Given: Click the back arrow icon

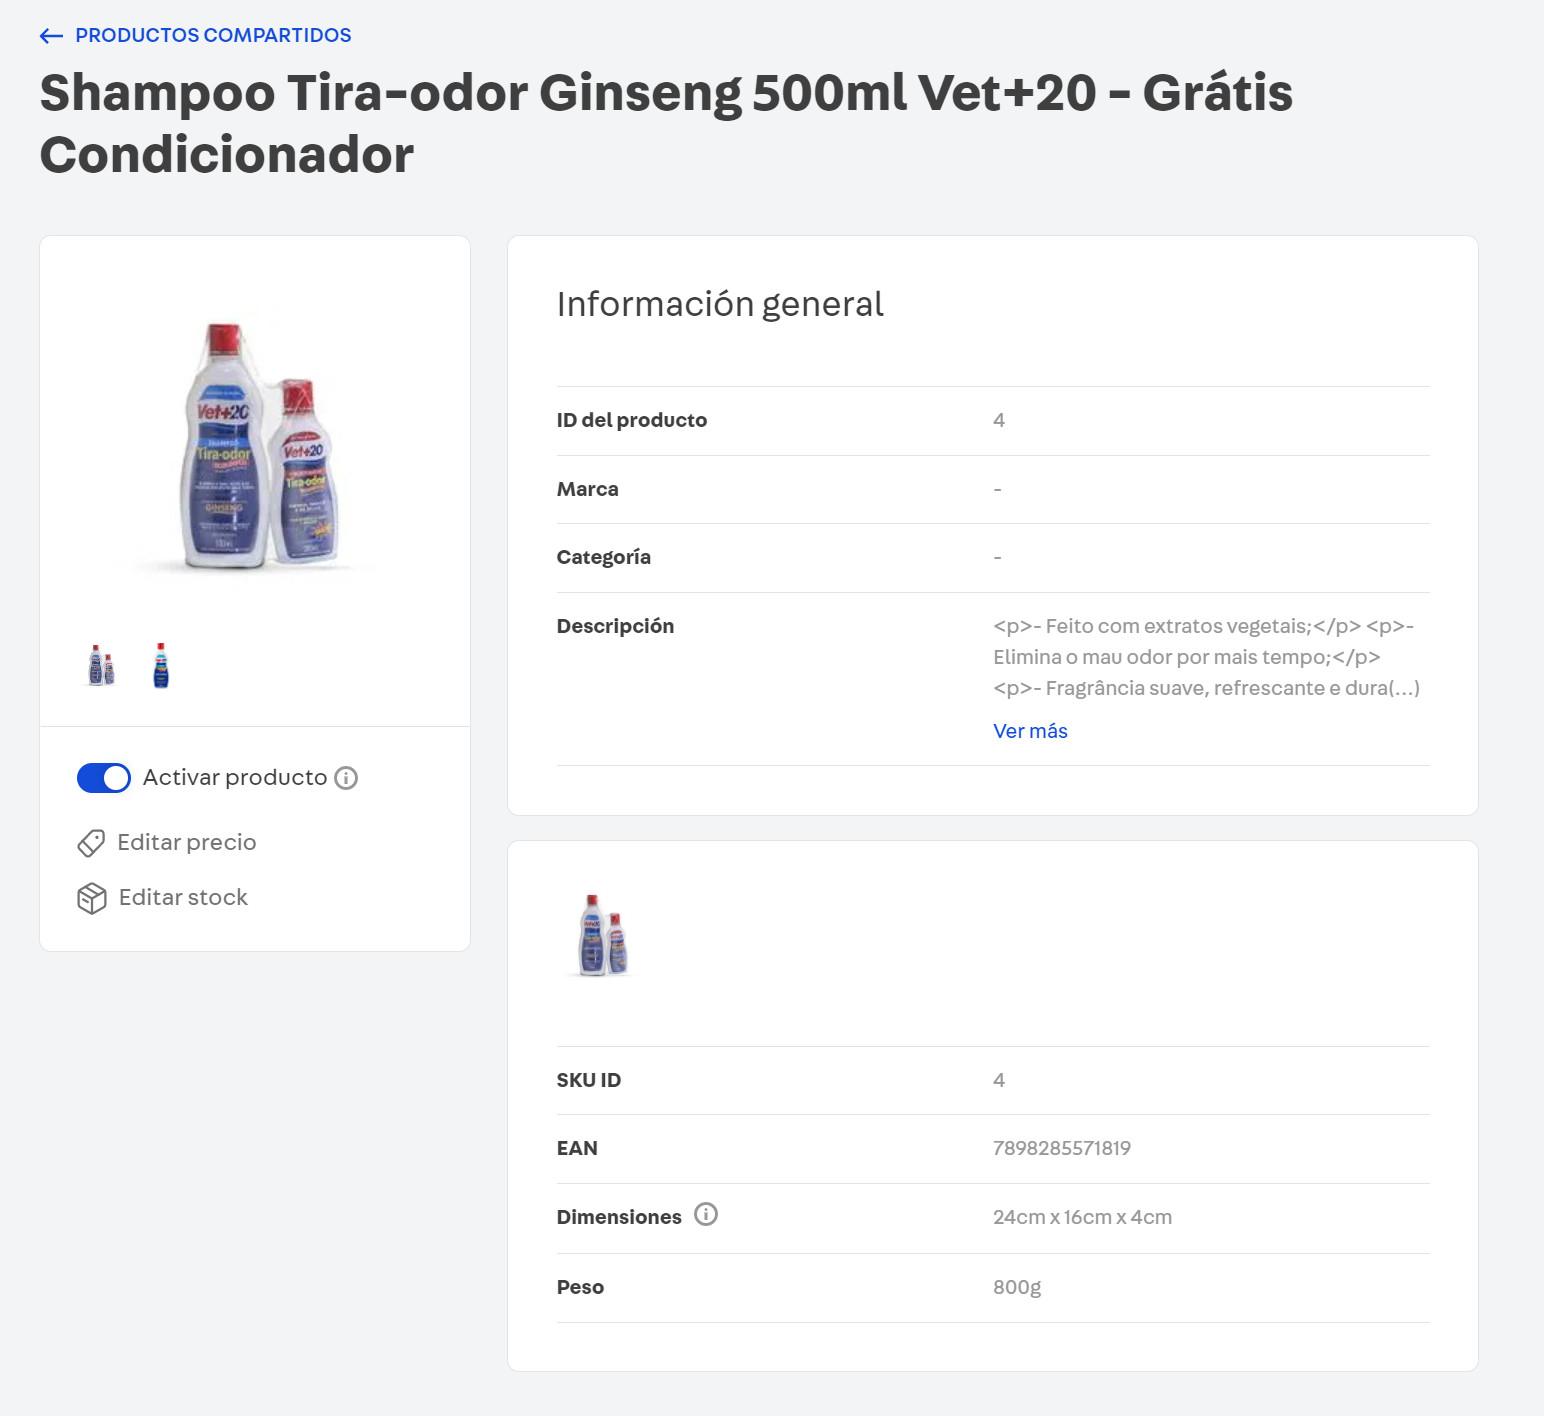Looking at the screenshot, I should [51, 36].
